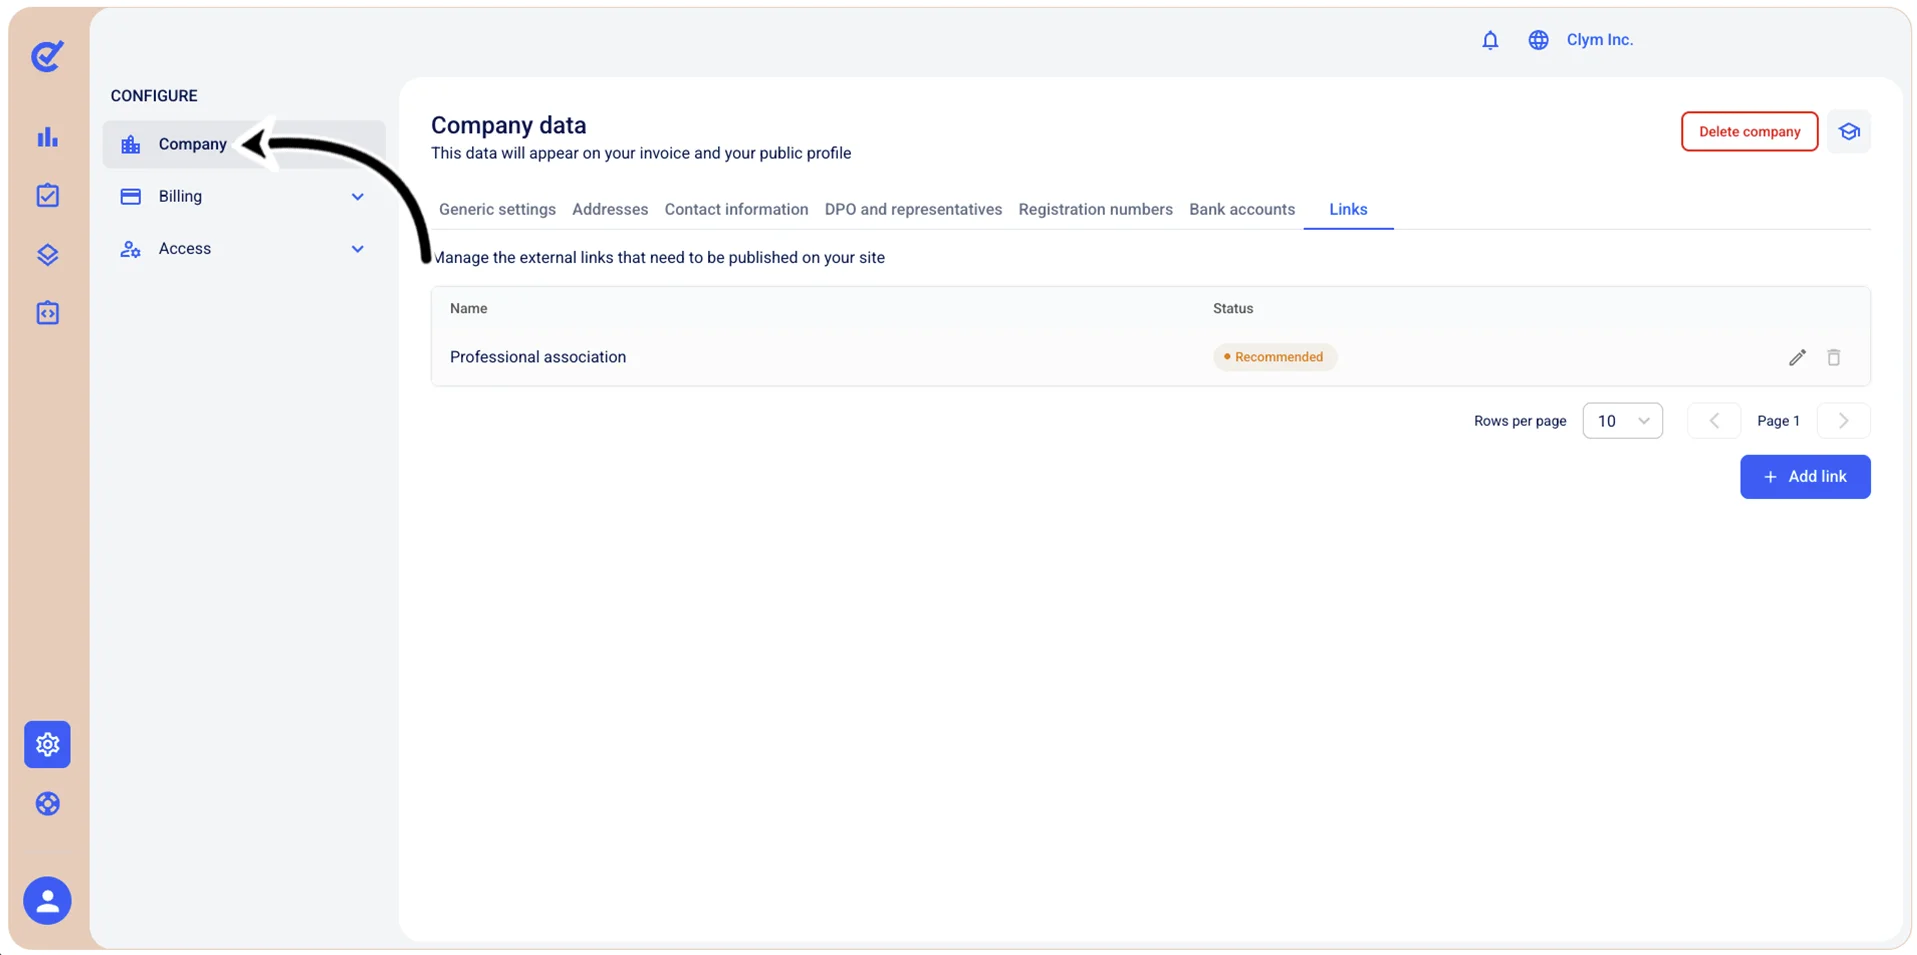Go to next page arrow
Screen dimensions: 1917x955
pos(1843,421)
